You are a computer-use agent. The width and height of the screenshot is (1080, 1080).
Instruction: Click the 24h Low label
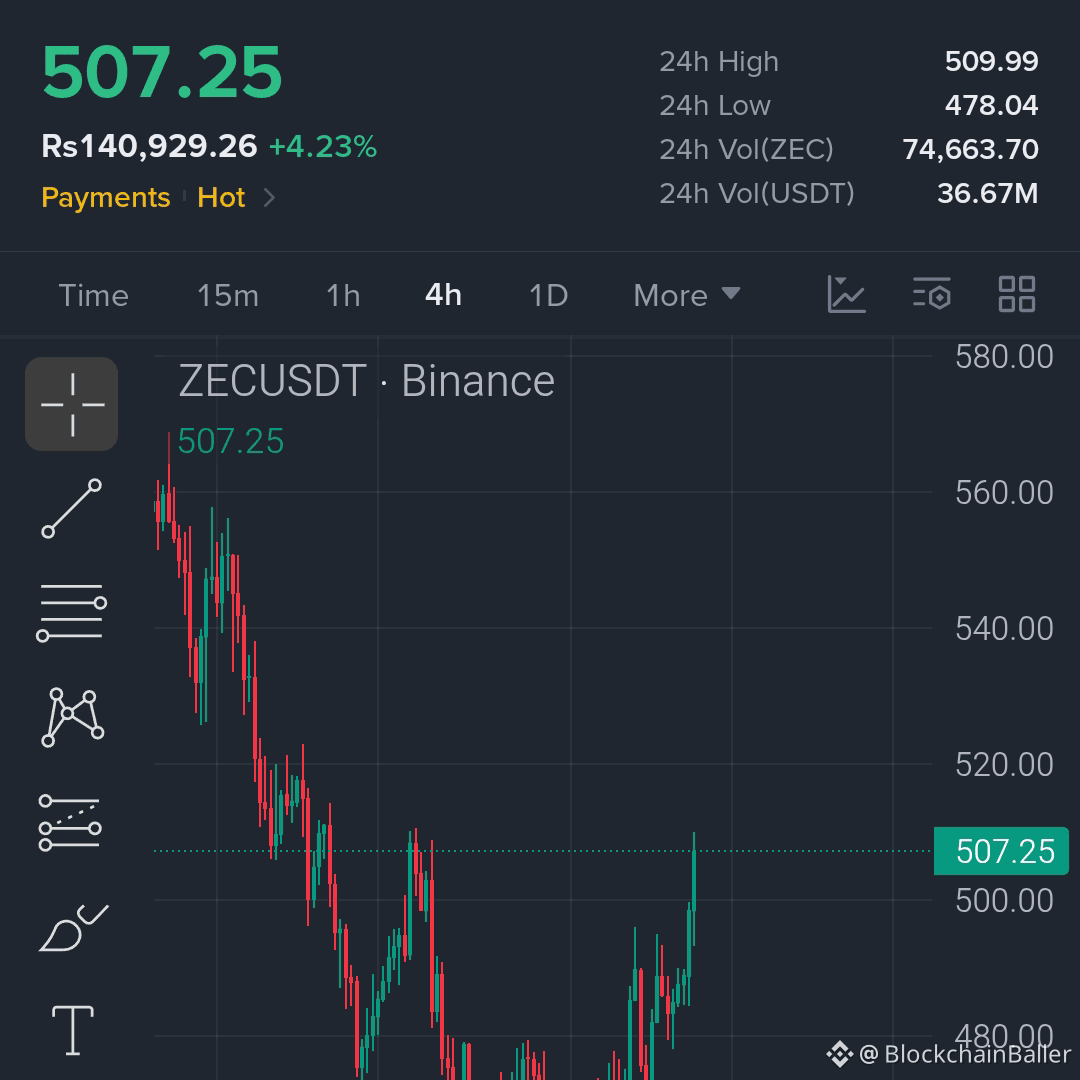click(715, 105)
